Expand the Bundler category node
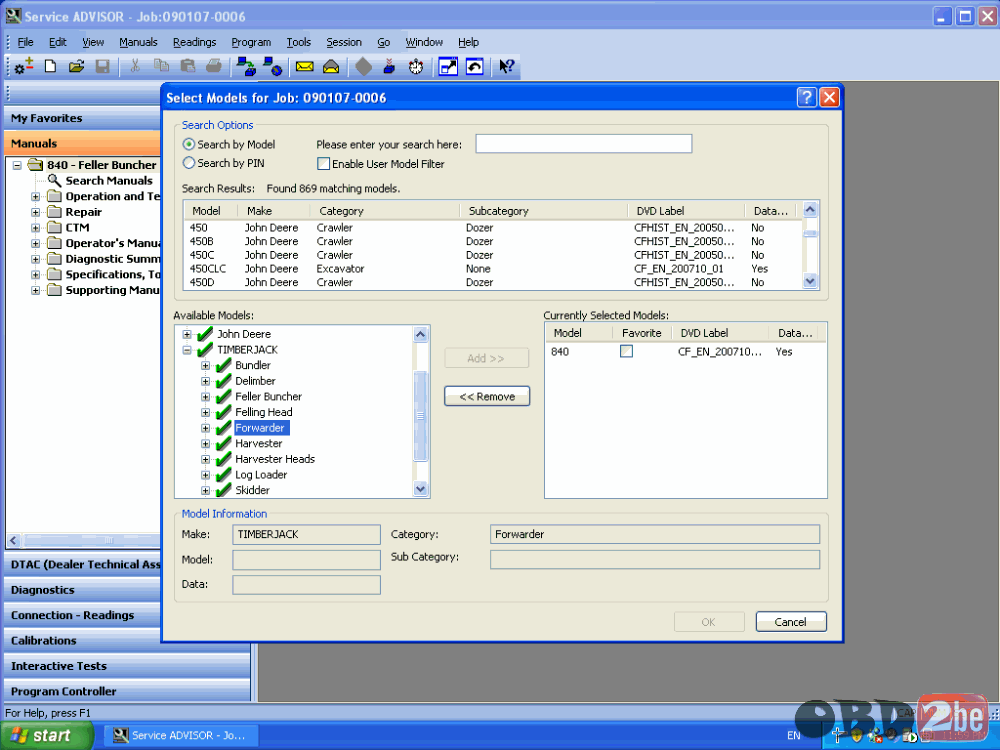The image size is (1000, 750). coord(205,365)
